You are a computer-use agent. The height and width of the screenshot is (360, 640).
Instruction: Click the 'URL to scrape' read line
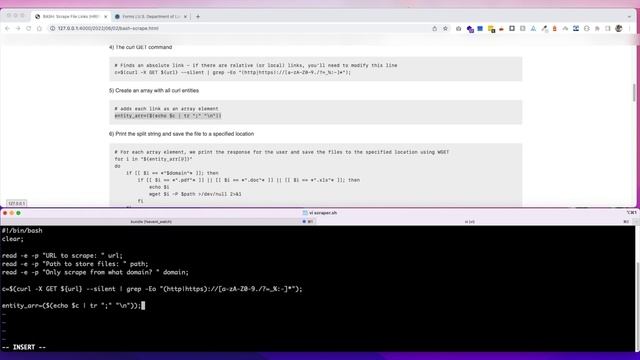tap(62, 256)
